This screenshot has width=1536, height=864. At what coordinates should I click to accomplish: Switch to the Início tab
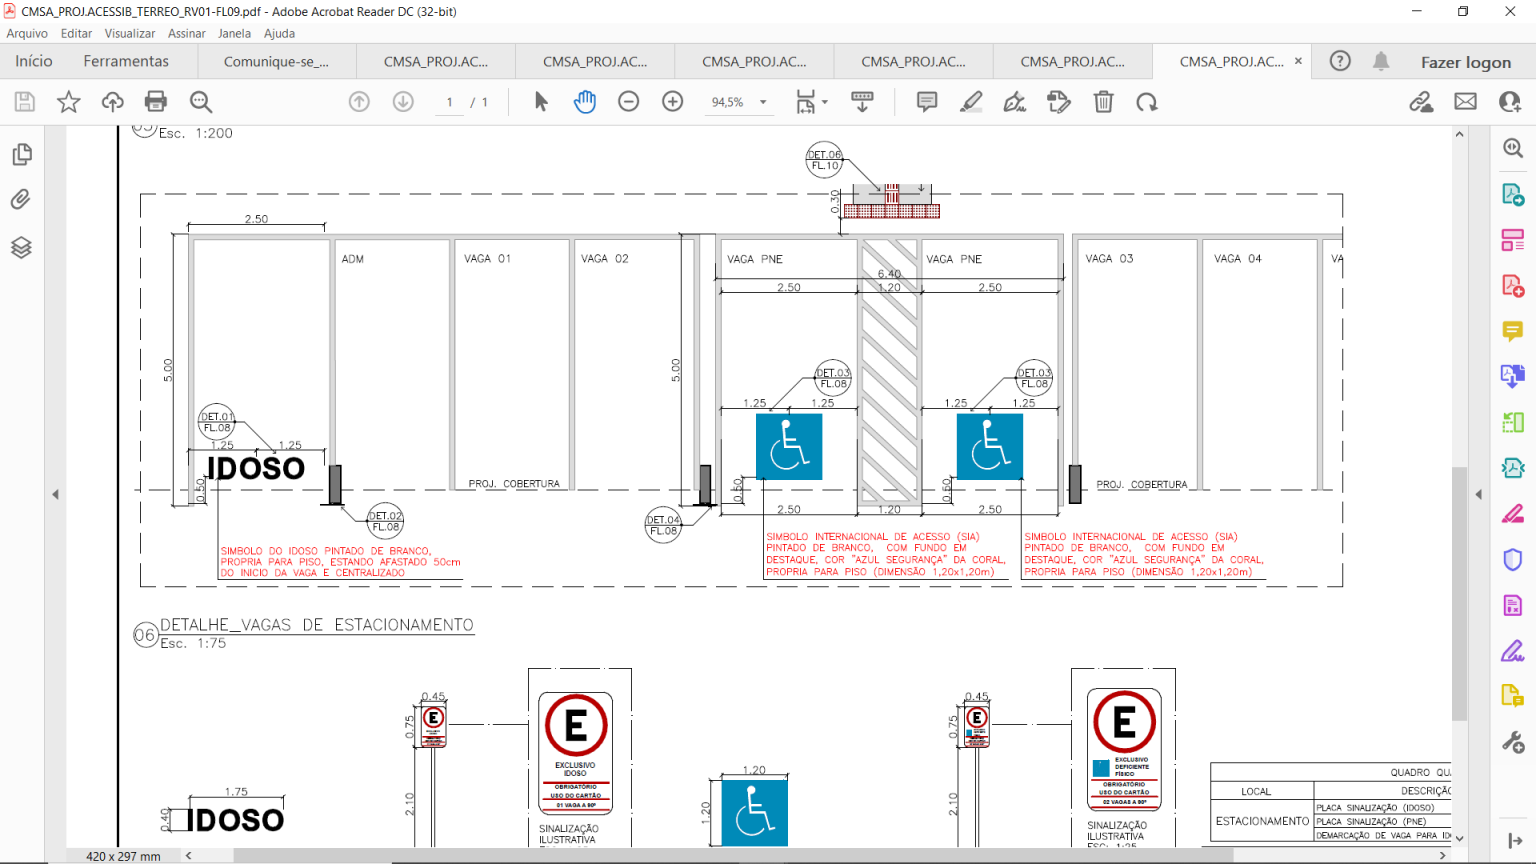pyautogui.click(x=34, y=61)
